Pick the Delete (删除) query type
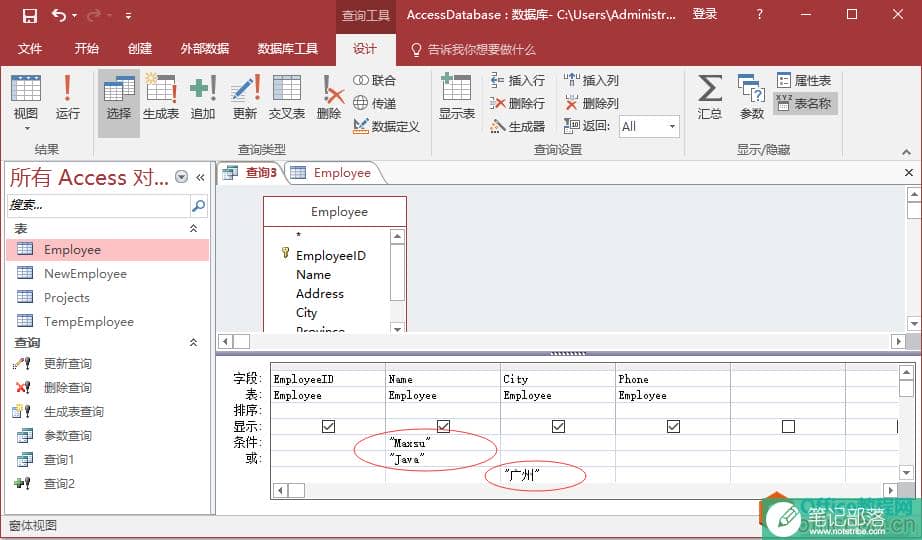 click(x=330, y=97)
